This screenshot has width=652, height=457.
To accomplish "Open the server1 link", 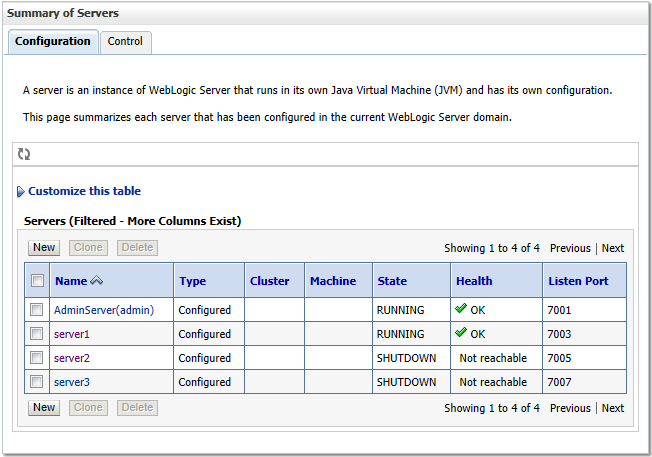I will pos(72,334).
